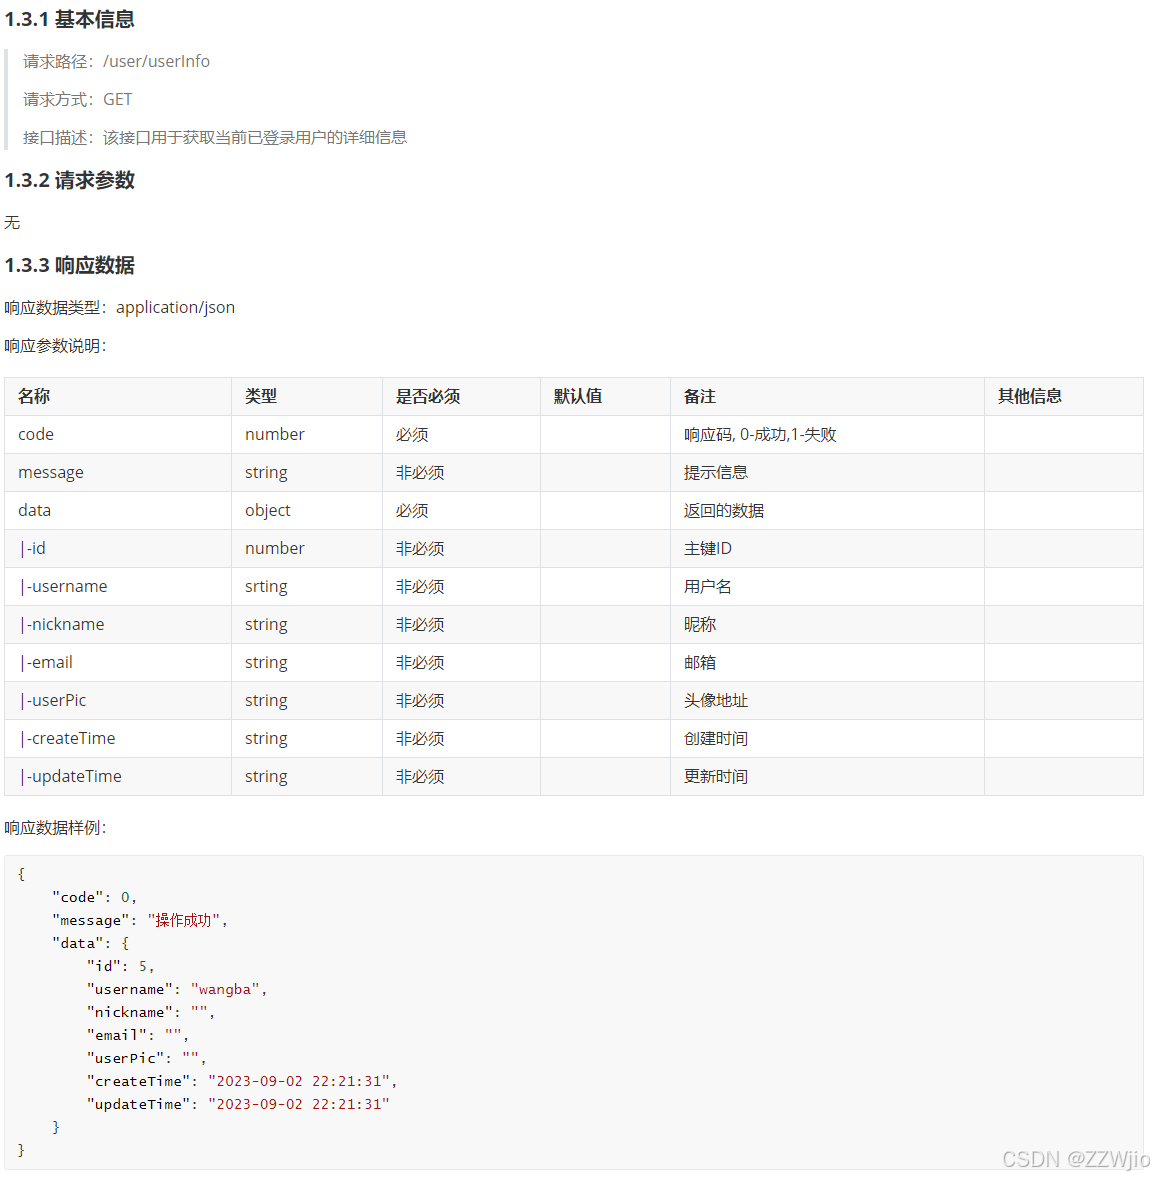The width and height of the screenshot is (1154, 1179).
Task: Click the heading "1.3.3 响应数据"
Action: (70, 265)
